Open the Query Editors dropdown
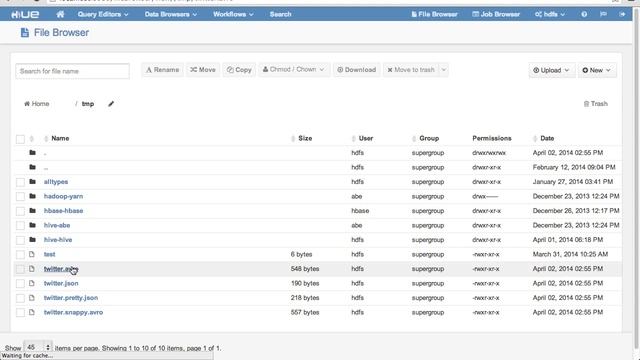 (103, 14)
